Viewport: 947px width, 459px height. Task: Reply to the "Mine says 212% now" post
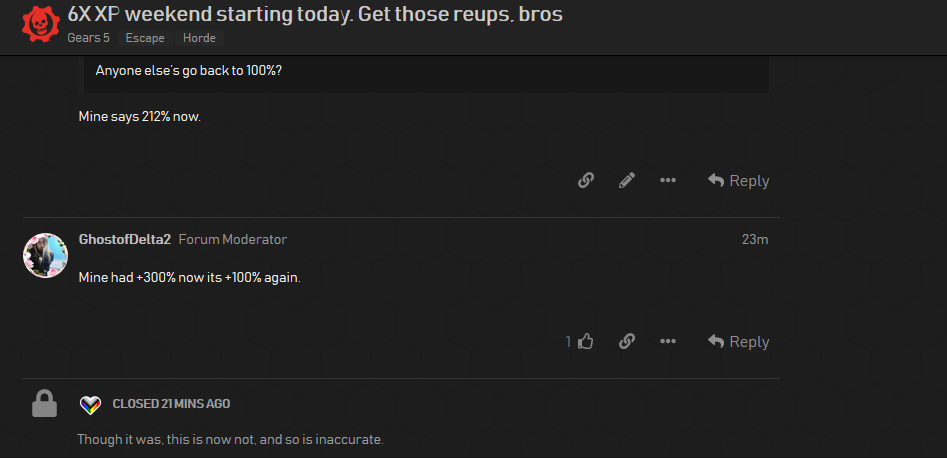(x=738, y=180)
